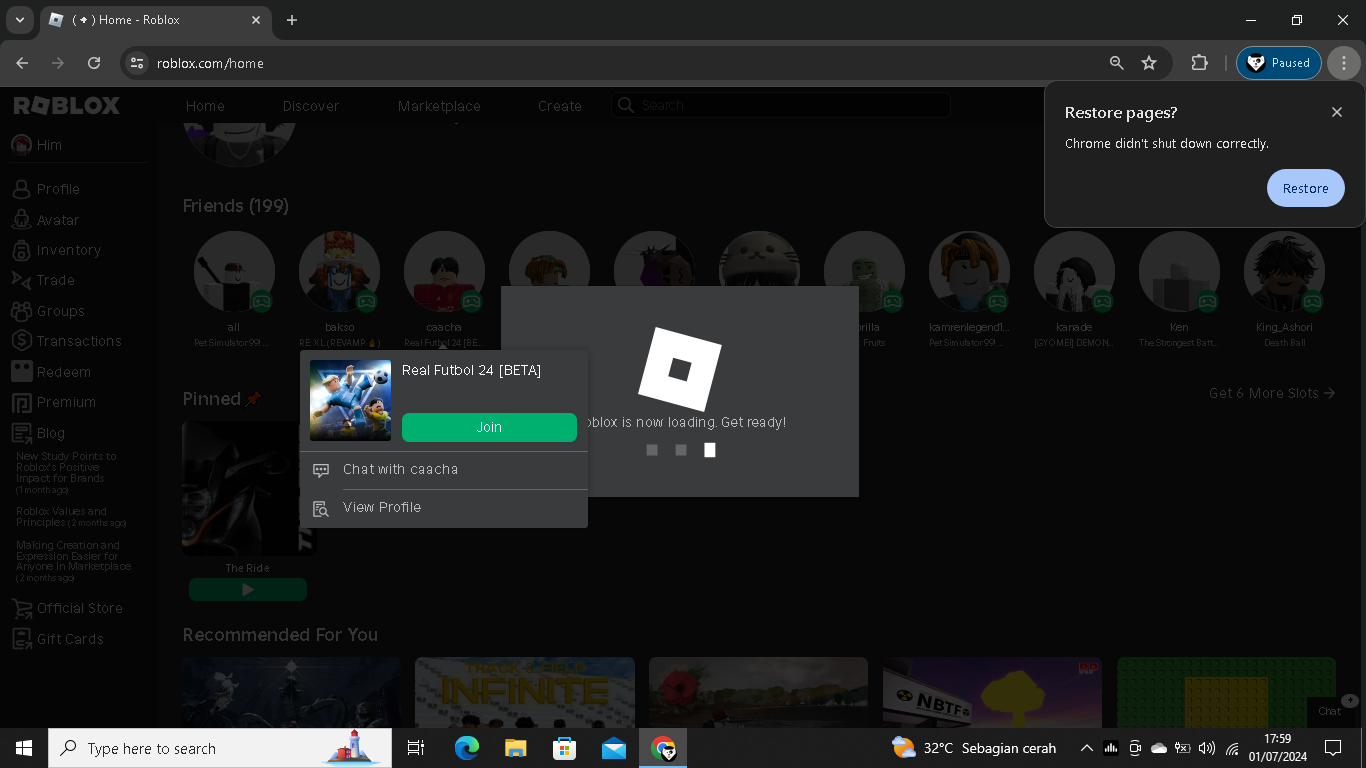Open the Chat panel at bottom right
Image resolution: width=1366 pixels, height=768 pixels.
[1330, 711]
